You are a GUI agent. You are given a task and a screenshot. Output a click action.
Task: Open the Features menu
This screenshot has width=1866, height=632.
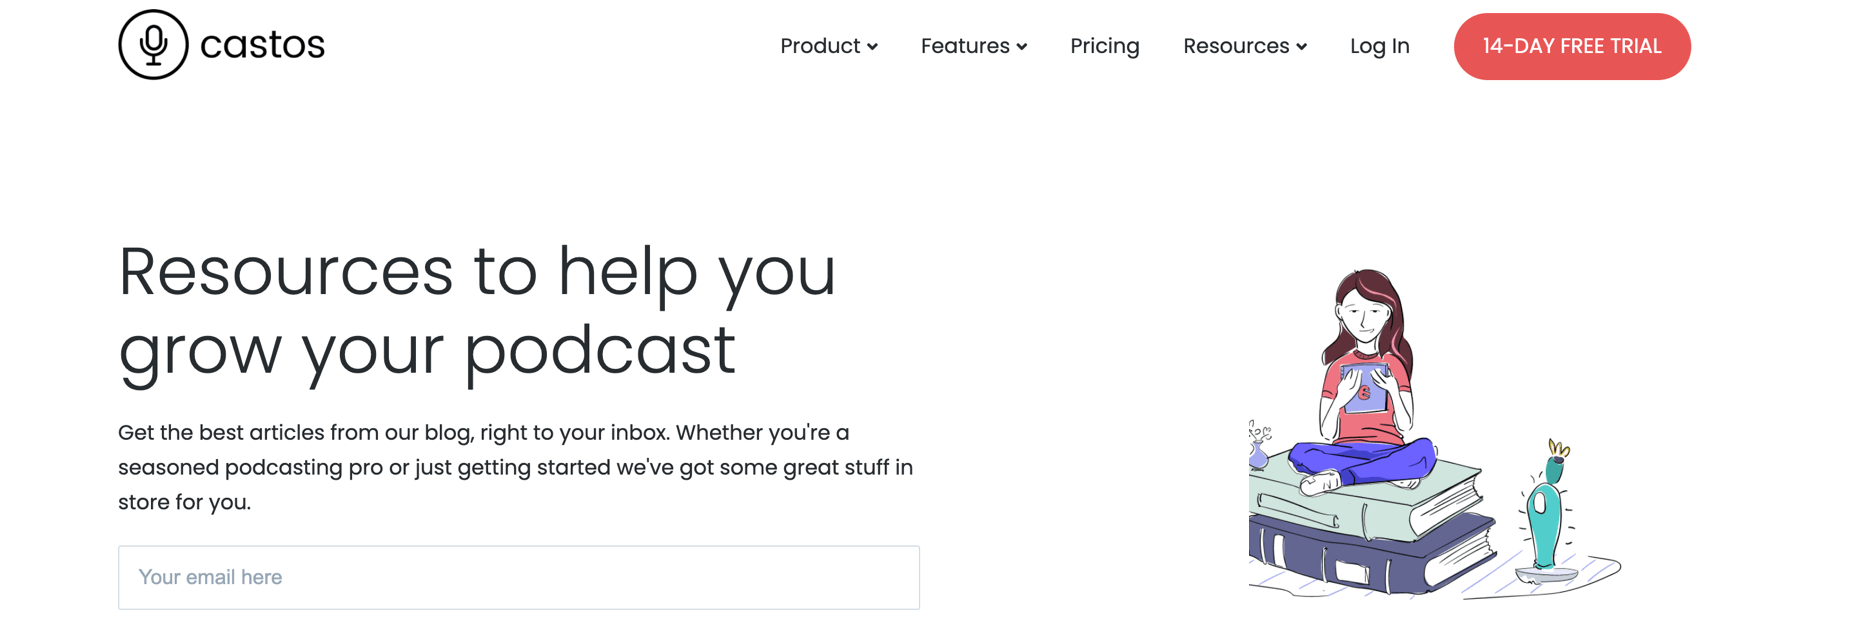(965, 46)
